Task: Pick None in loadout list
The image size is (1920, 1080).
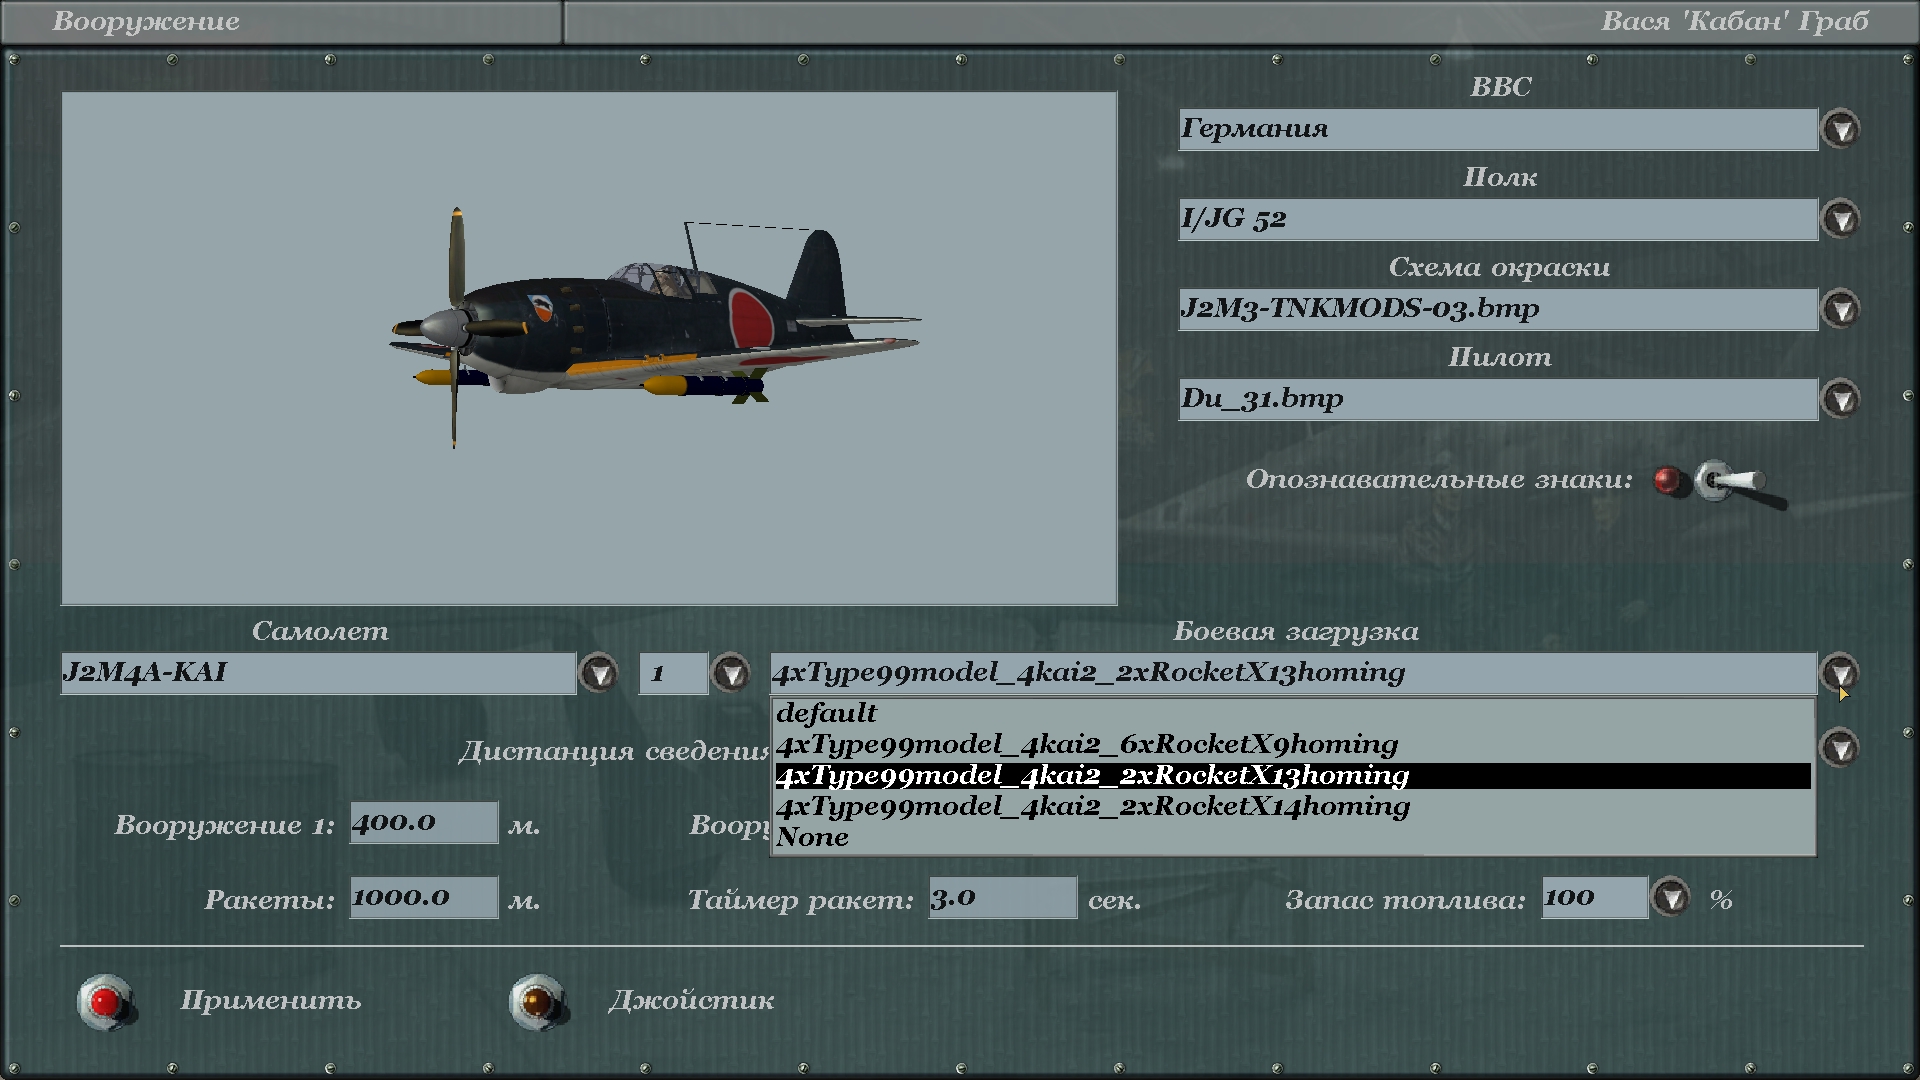Action: 812,837
